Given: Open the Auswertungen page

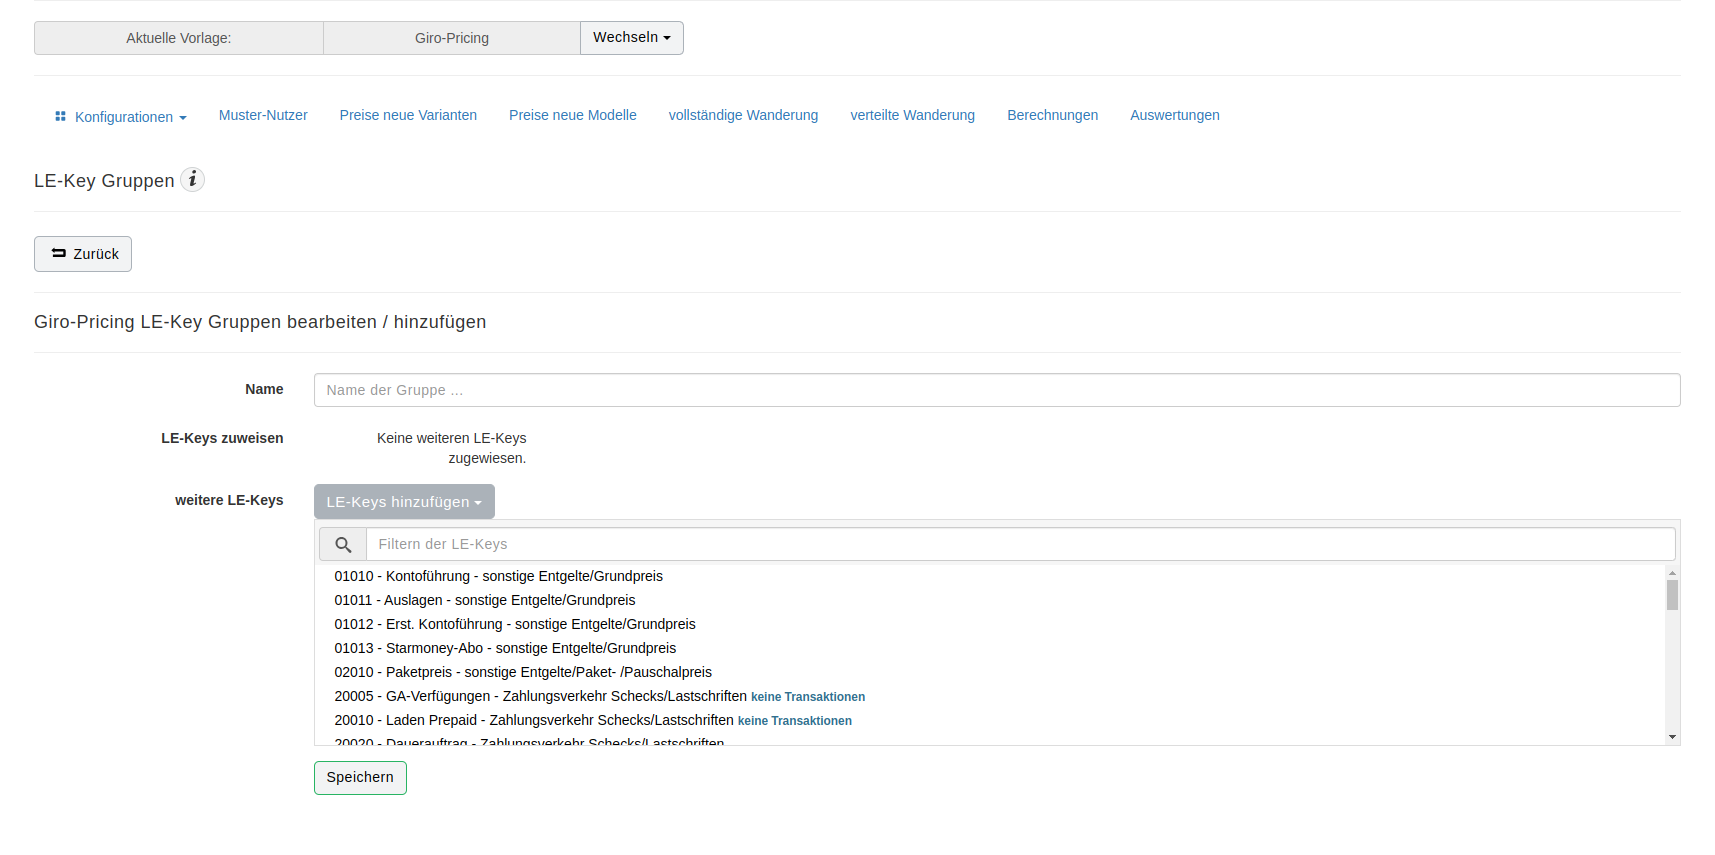Looking at the screenshot, I should click(x=1175, y=115).
